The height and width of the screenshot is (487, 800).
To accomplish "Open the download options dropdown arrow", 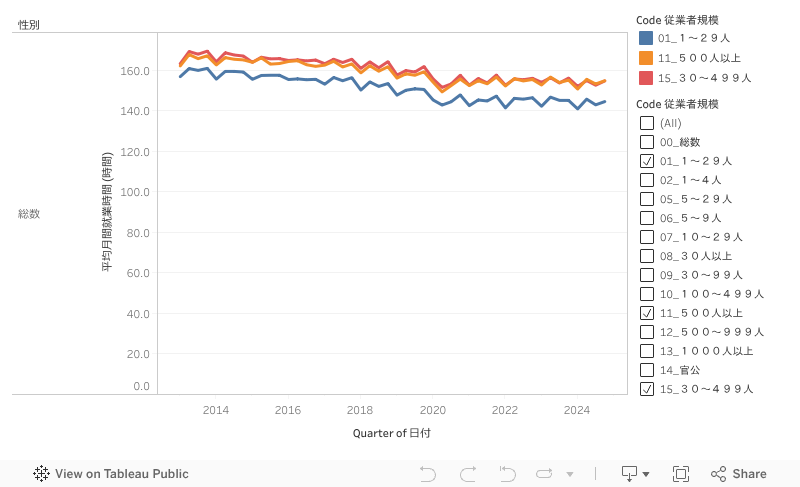I will tap(646, 474).
